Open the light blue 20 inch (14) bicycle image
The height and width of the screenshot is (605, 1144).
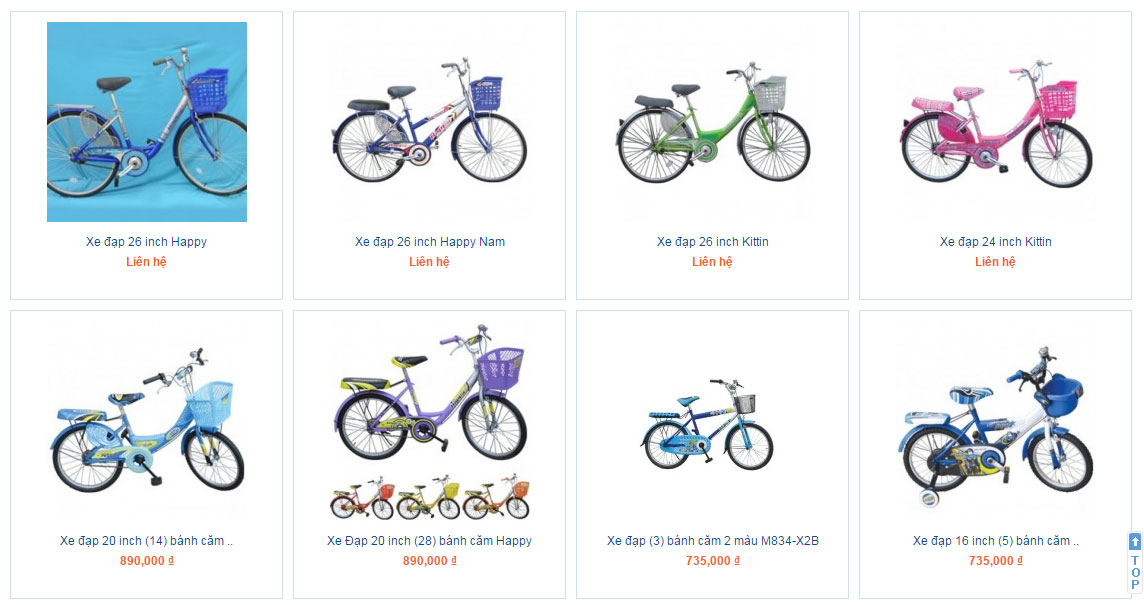[147, 421]
